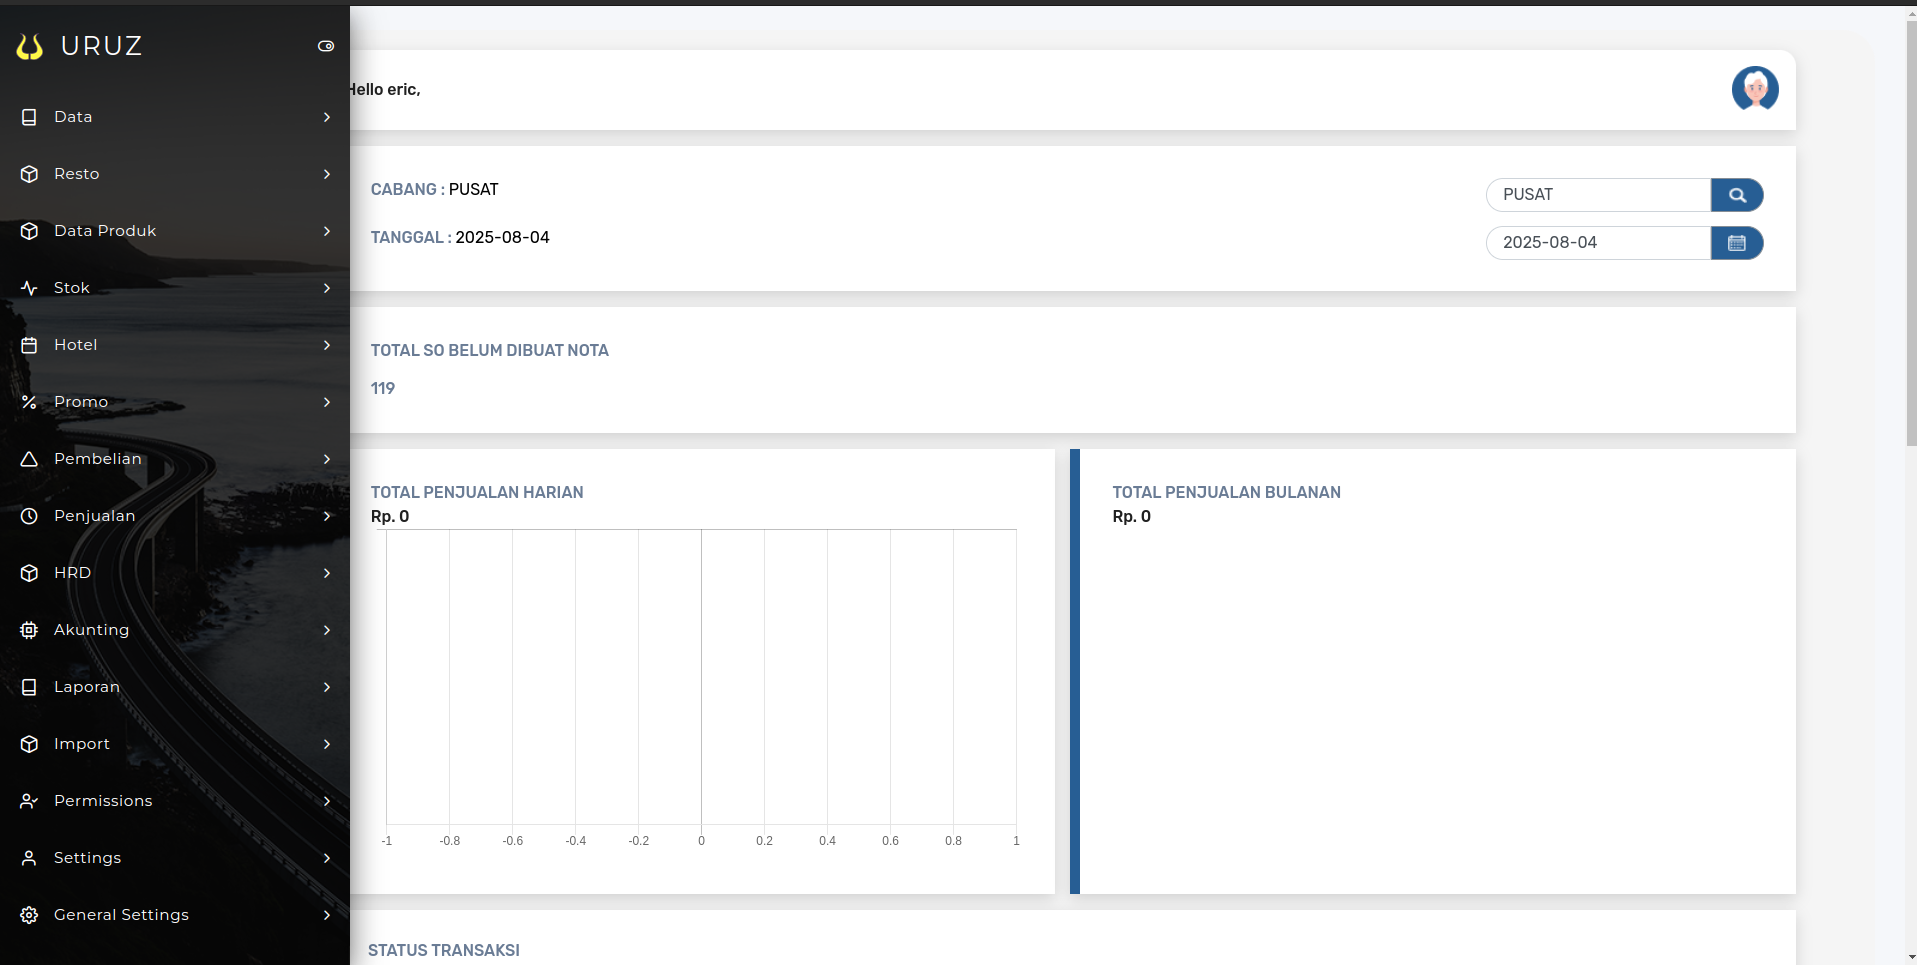Click the Penjualan clock icon
The width and height of the screenshot is (1917, 965).
(x=29, y=516)
